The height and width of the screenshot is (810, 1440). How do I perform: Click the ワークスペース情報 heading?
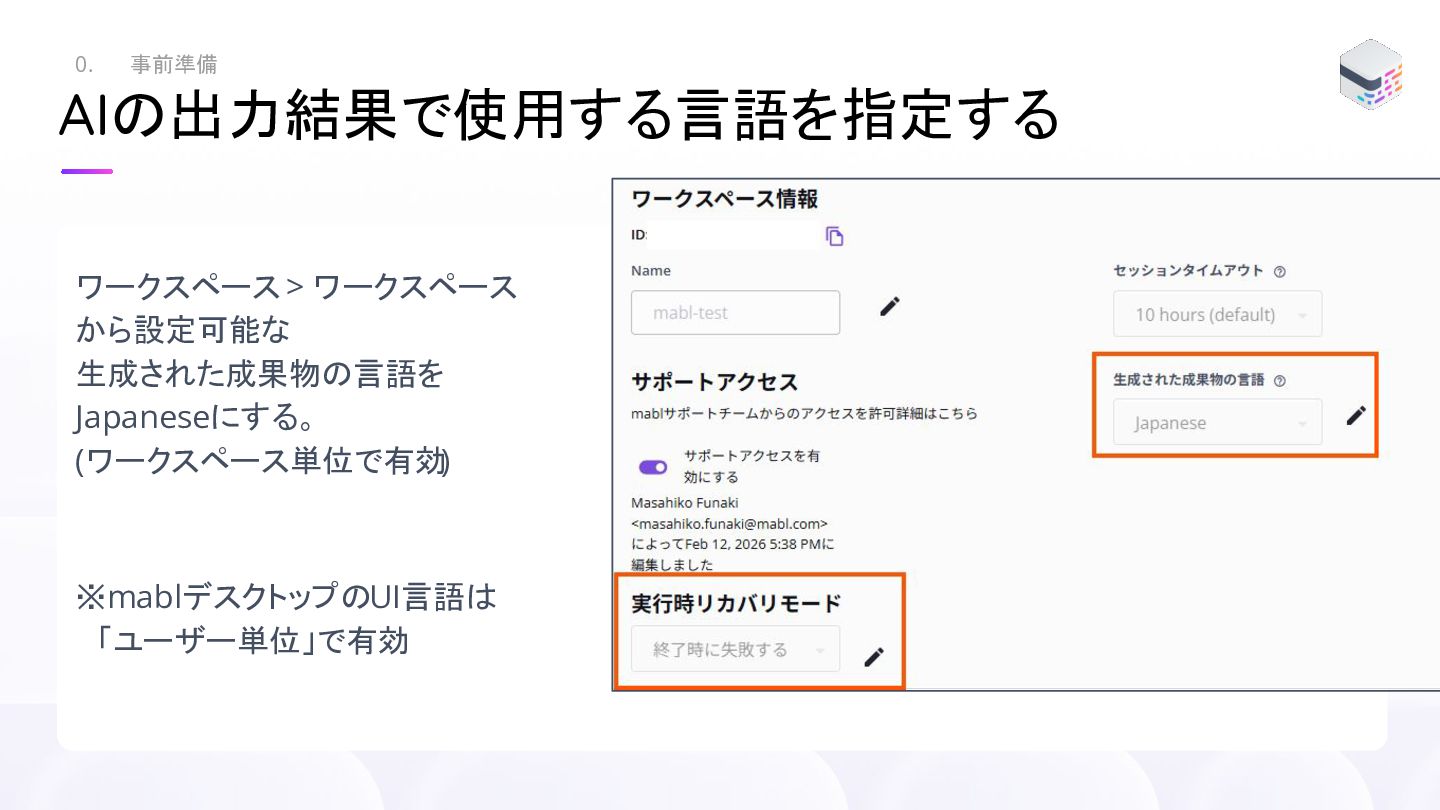[725, 199]
